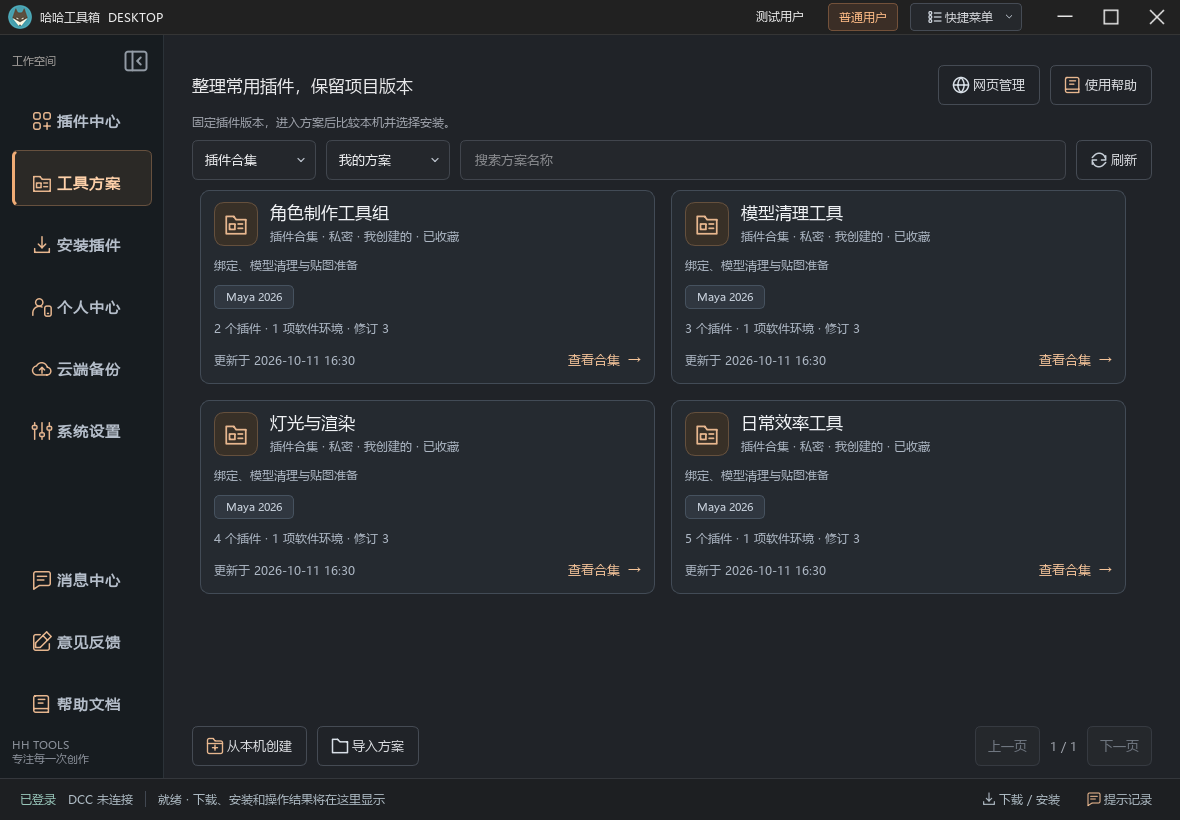Click the Maya 2026 tag in 模型清理工具
This screenshot has height=820, width=1180.
[725, 297]
